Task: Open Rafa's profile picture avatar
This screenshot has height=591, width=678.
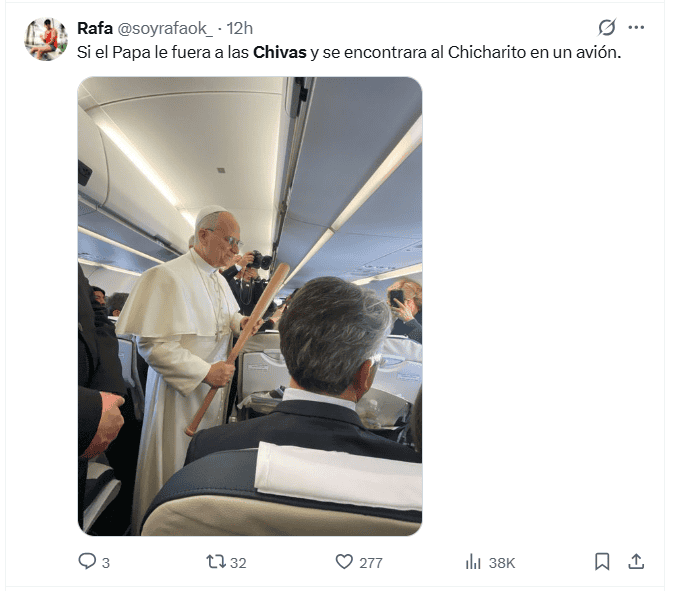Action: [x=46, y=39]
